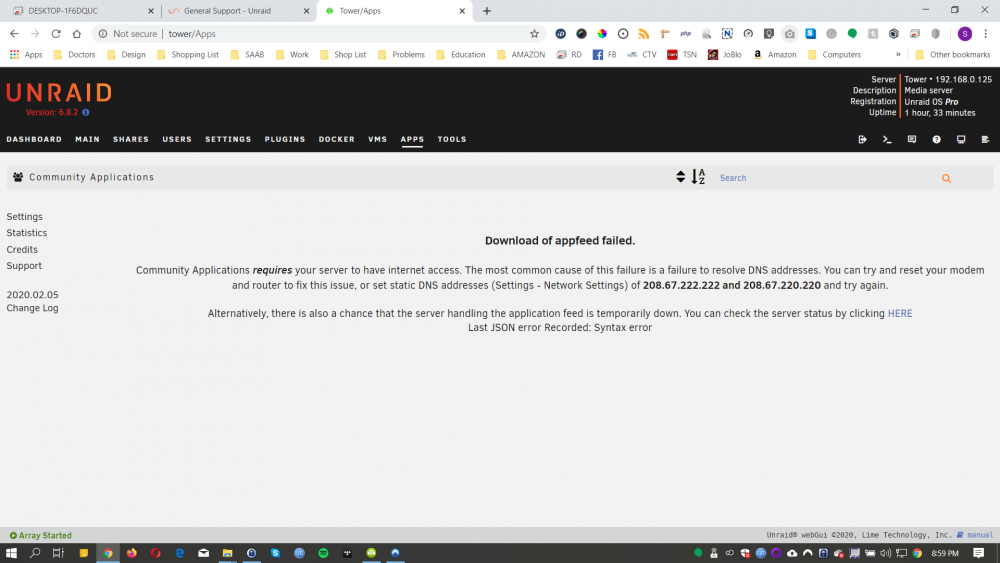Toggle the sort direction up-down arrows

click(680, 177)
